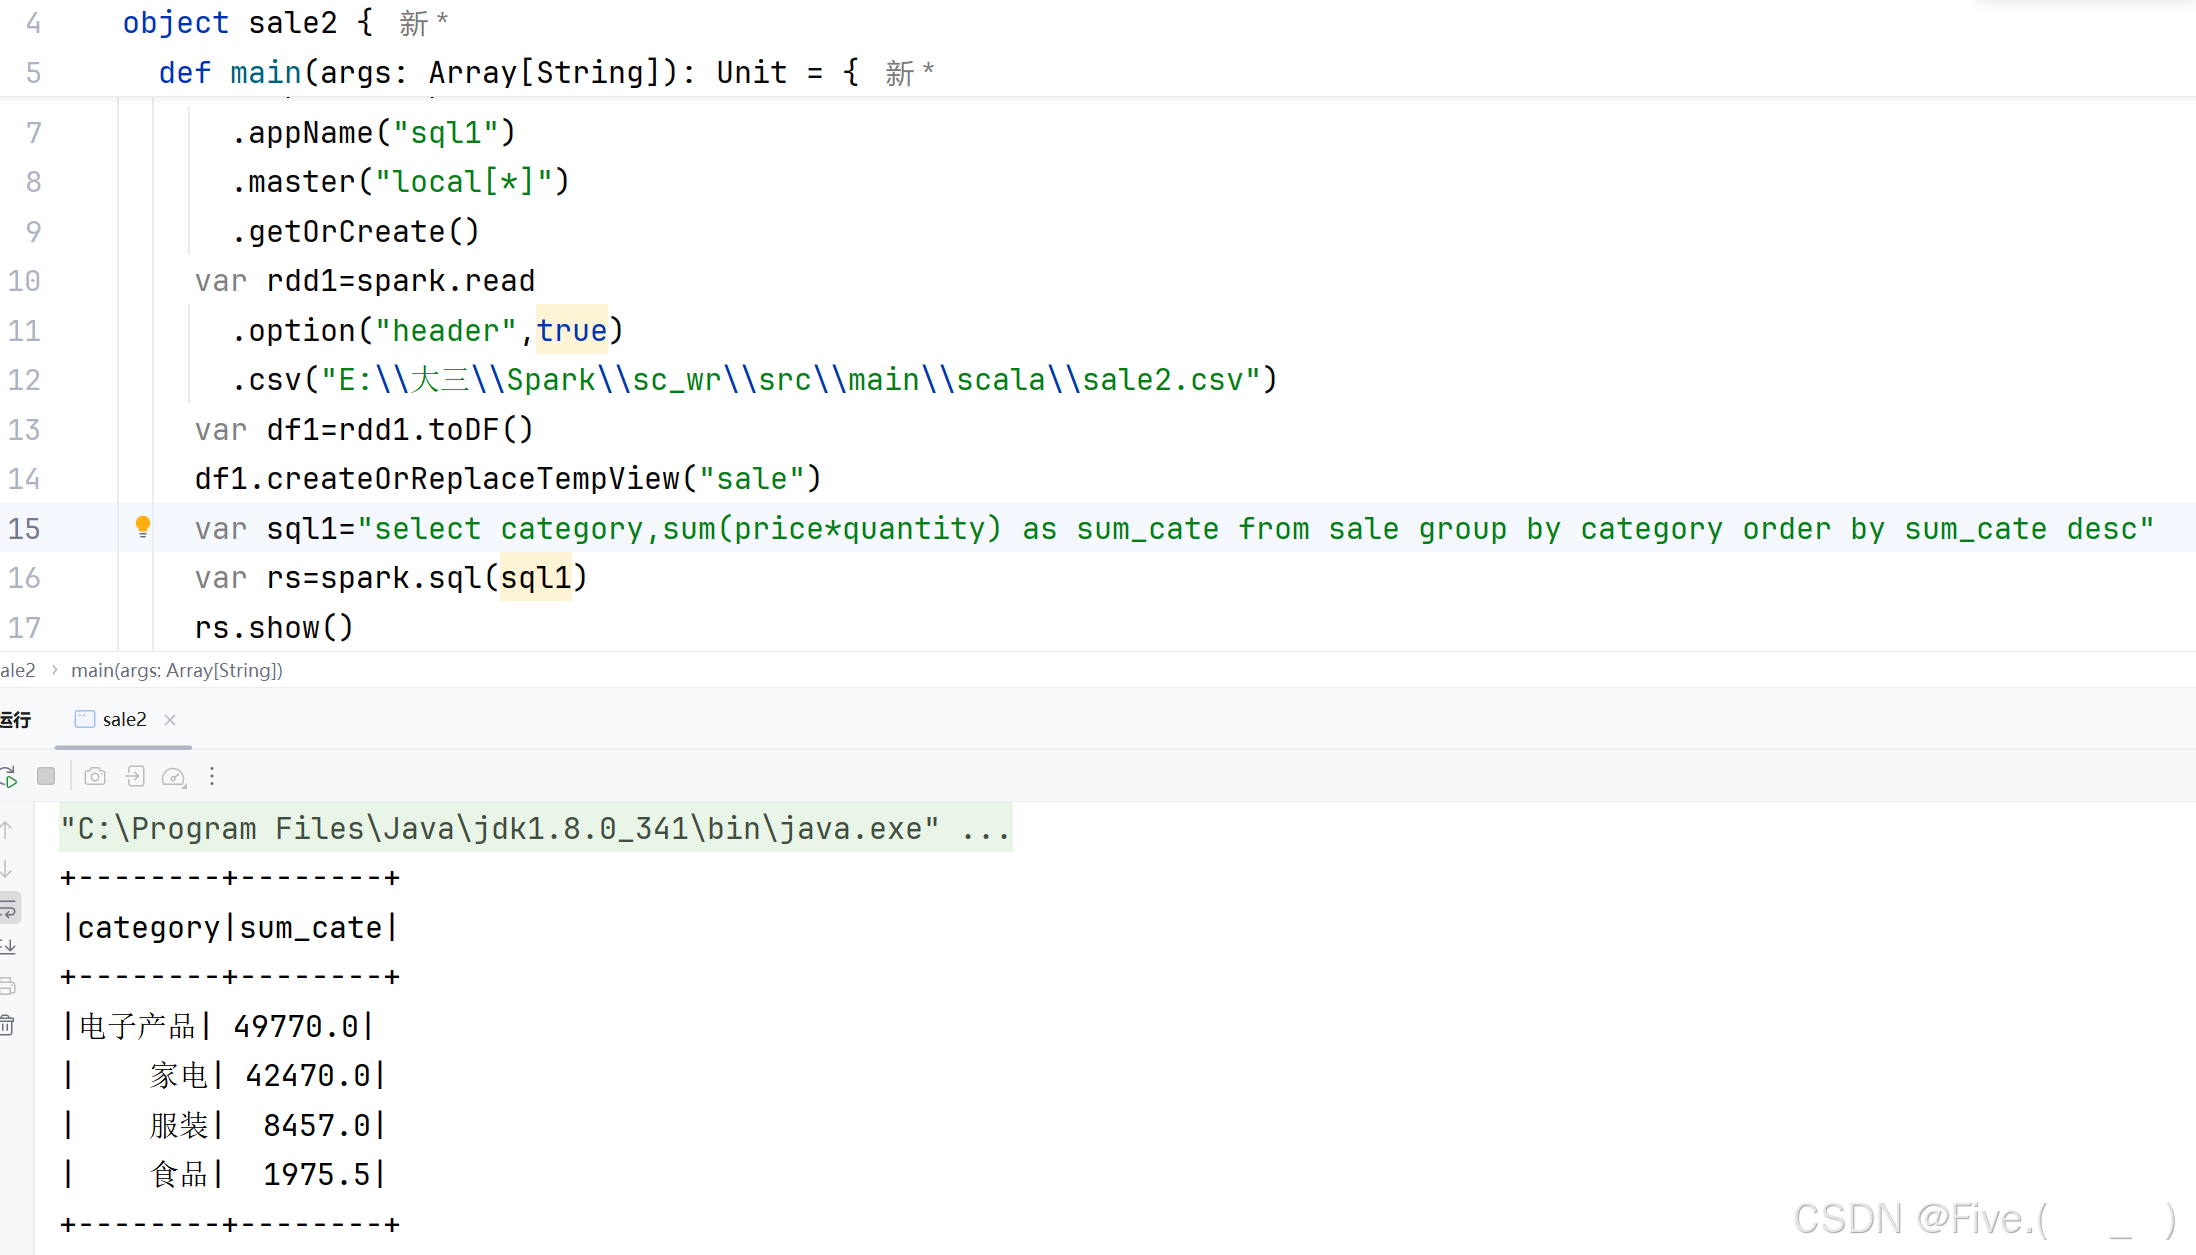Click breadcrumb main(args: Array[String])
Image resolution: width=2196 pixels, height=1255 pixels.
click(x=177, y=671)
